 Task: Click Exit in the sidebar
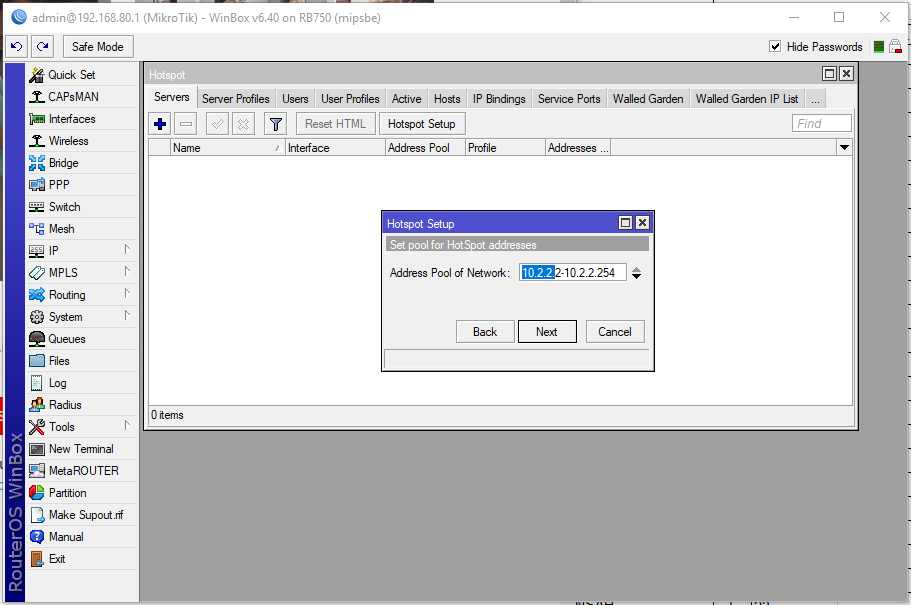[x=81, y=559]
